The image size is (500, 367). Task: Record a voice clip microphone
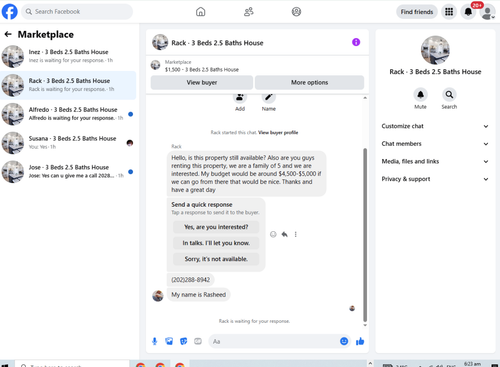click(x=154, y=341)
